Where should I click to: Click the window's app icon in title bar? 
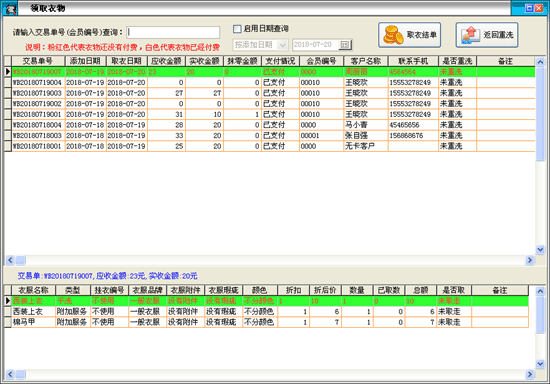point(10,8)
